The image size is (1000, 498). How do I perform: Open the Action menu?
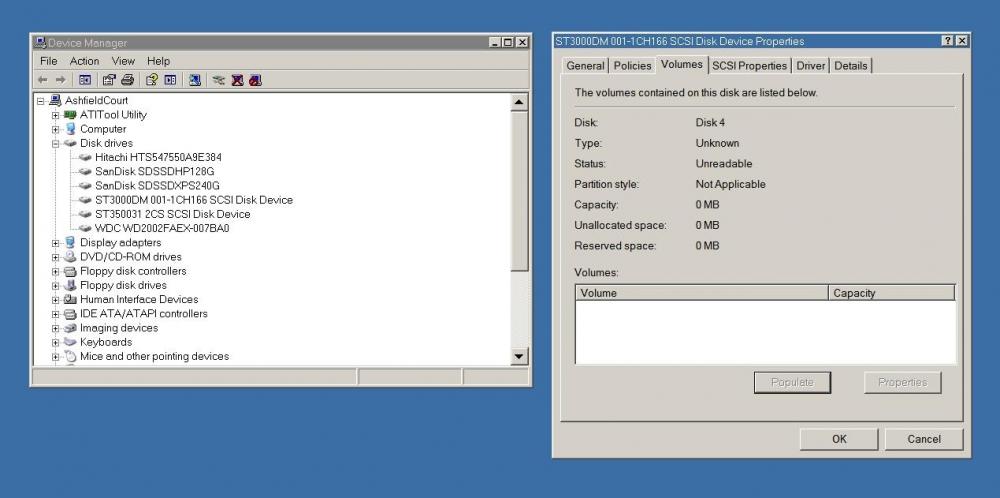[x=84, y=61]
